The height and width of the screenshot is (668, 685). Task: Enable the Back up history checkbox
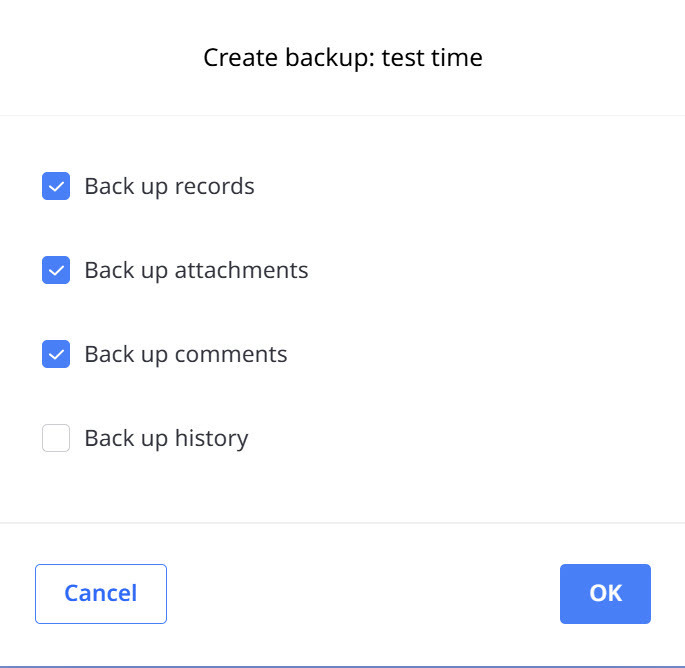tap(56, 438)
